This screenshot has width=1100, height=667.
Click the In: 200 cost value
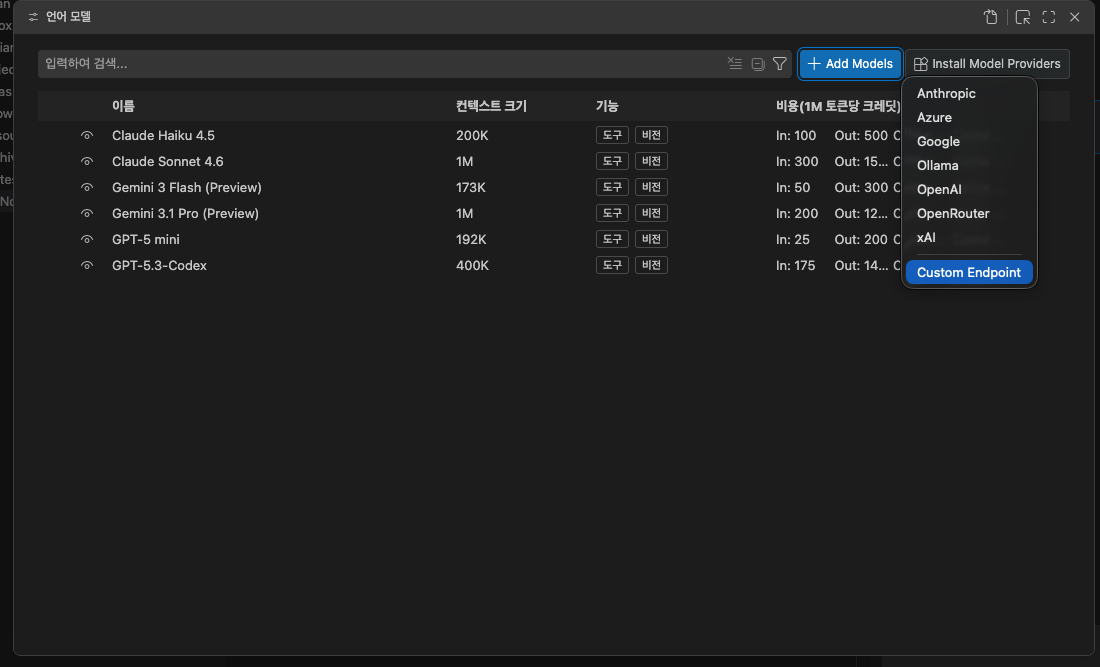coord(797,213)
